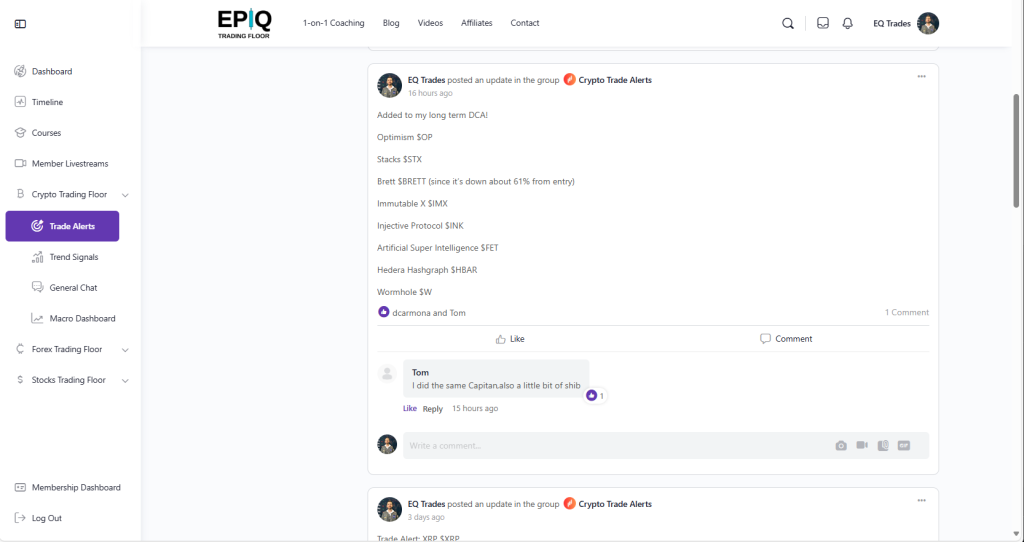Select the Trade Alerts sidebar item

63,226
